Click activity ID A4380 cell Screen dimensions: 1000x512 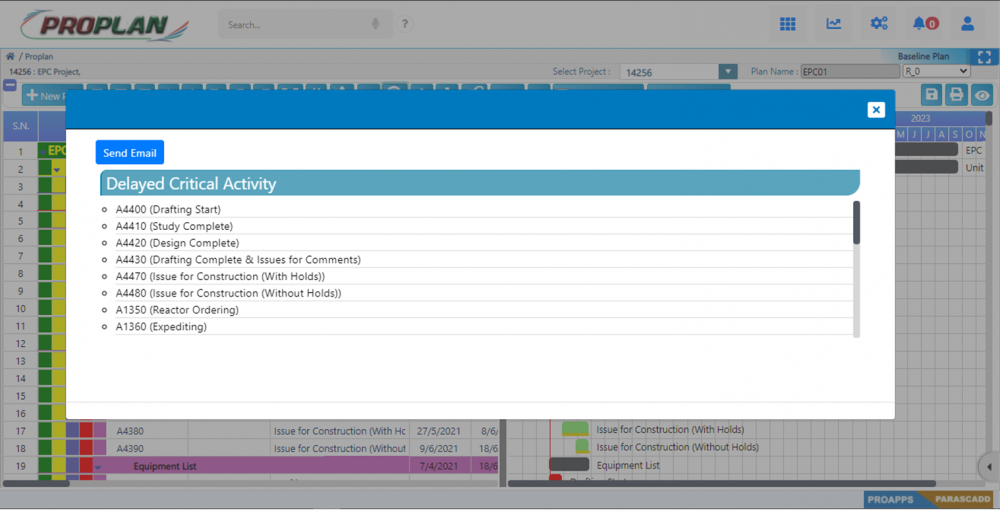coord(130,431)
